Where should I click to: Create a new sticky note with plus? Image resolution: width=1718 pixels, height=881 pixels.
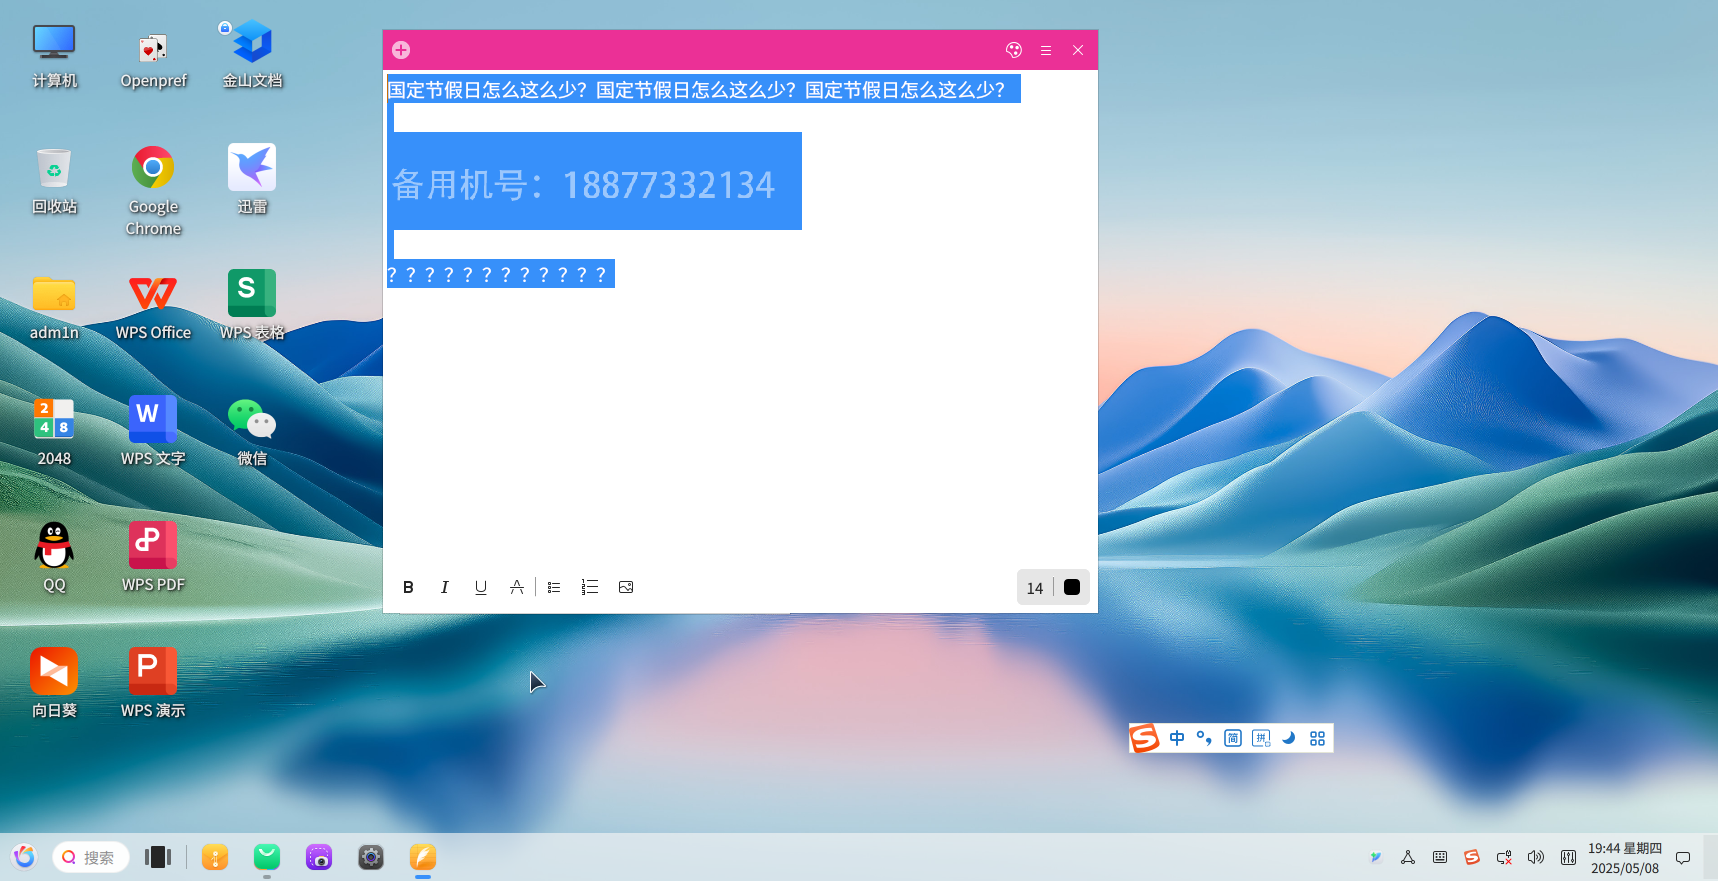pyautogui.click(x=401, y=50)
